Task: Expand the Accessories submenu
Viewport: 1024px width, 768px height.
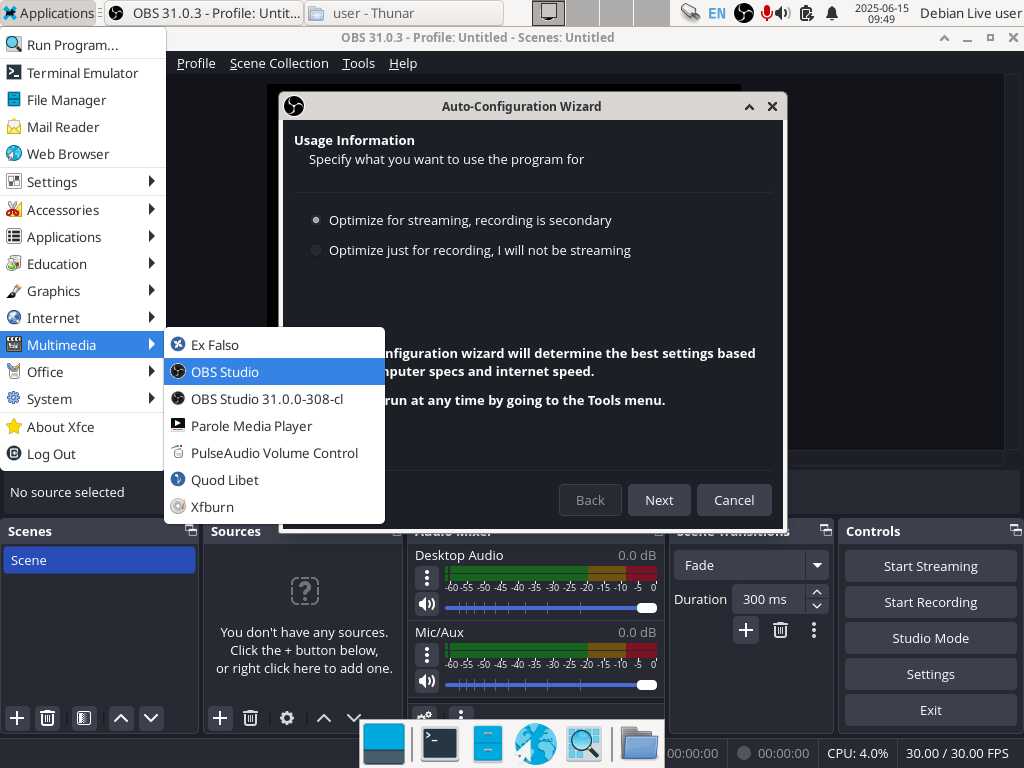Action: [x=82, y=210]
